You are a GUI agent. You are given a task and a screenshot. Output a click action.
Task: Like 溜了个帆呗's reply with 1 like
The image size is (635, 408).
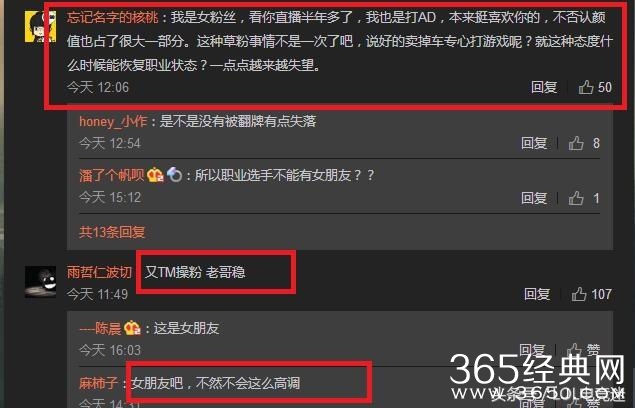(x=584, y=198)
